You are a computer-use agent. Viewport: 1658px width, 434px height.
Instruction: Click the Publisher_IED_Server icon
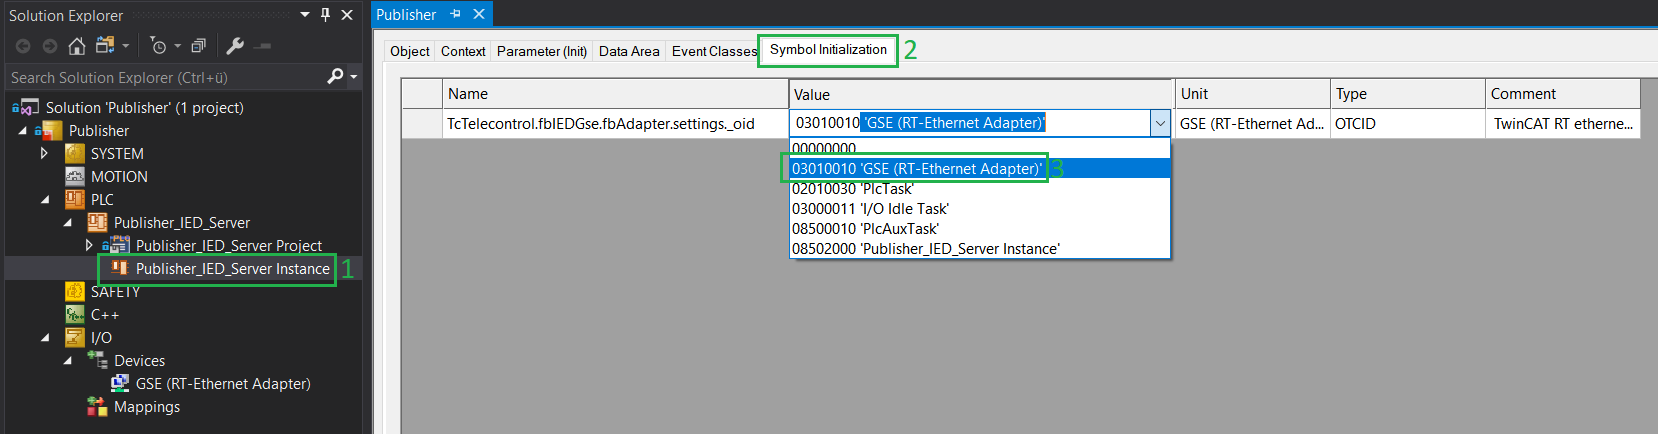(98, 222)
